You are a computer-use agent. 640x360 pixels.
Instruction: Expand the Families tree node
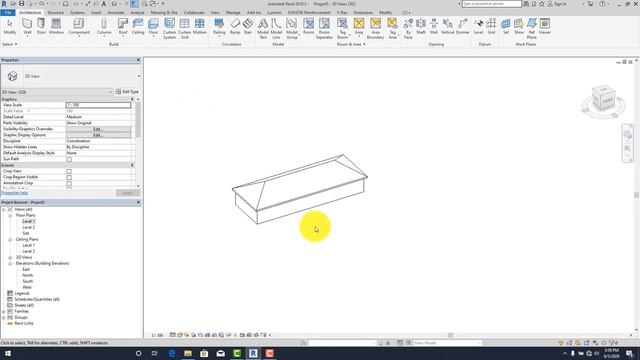click(x=4, y=311)
